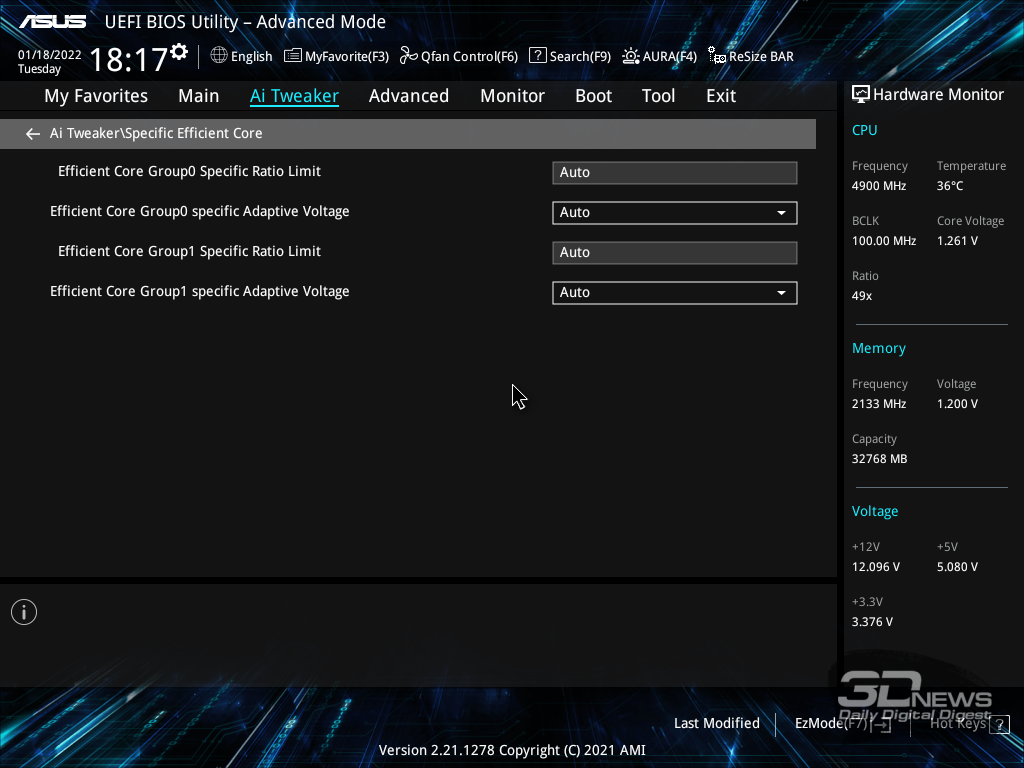Click the Tuesday weekday text
Viewport: 1024px width, 768px height.
(x=39, y=69)
